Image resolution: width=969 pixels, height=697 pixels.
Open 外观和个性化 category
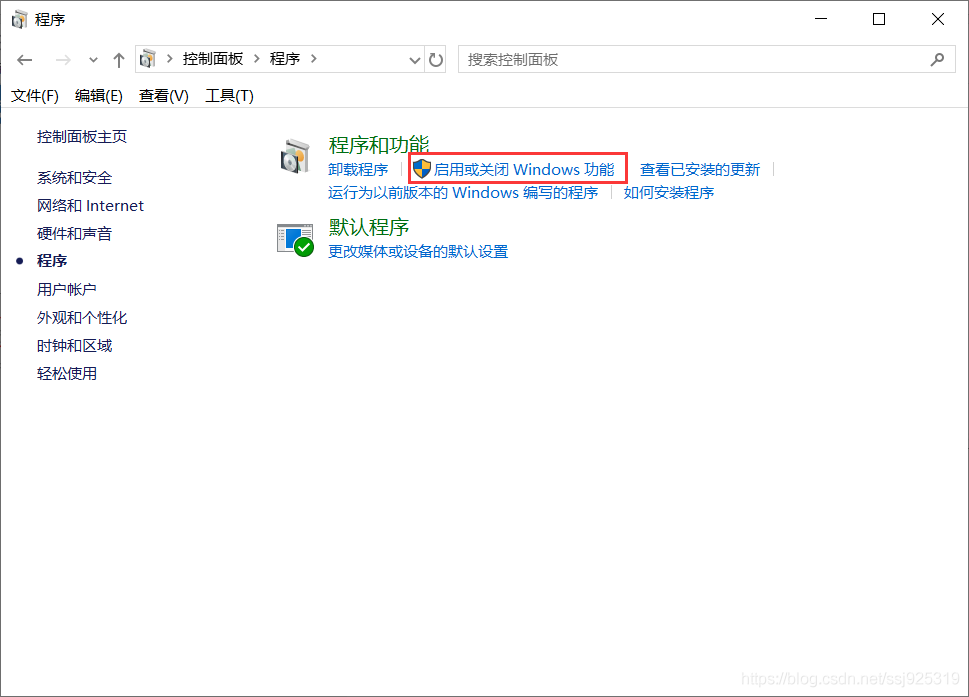click(x=82, y=318)
